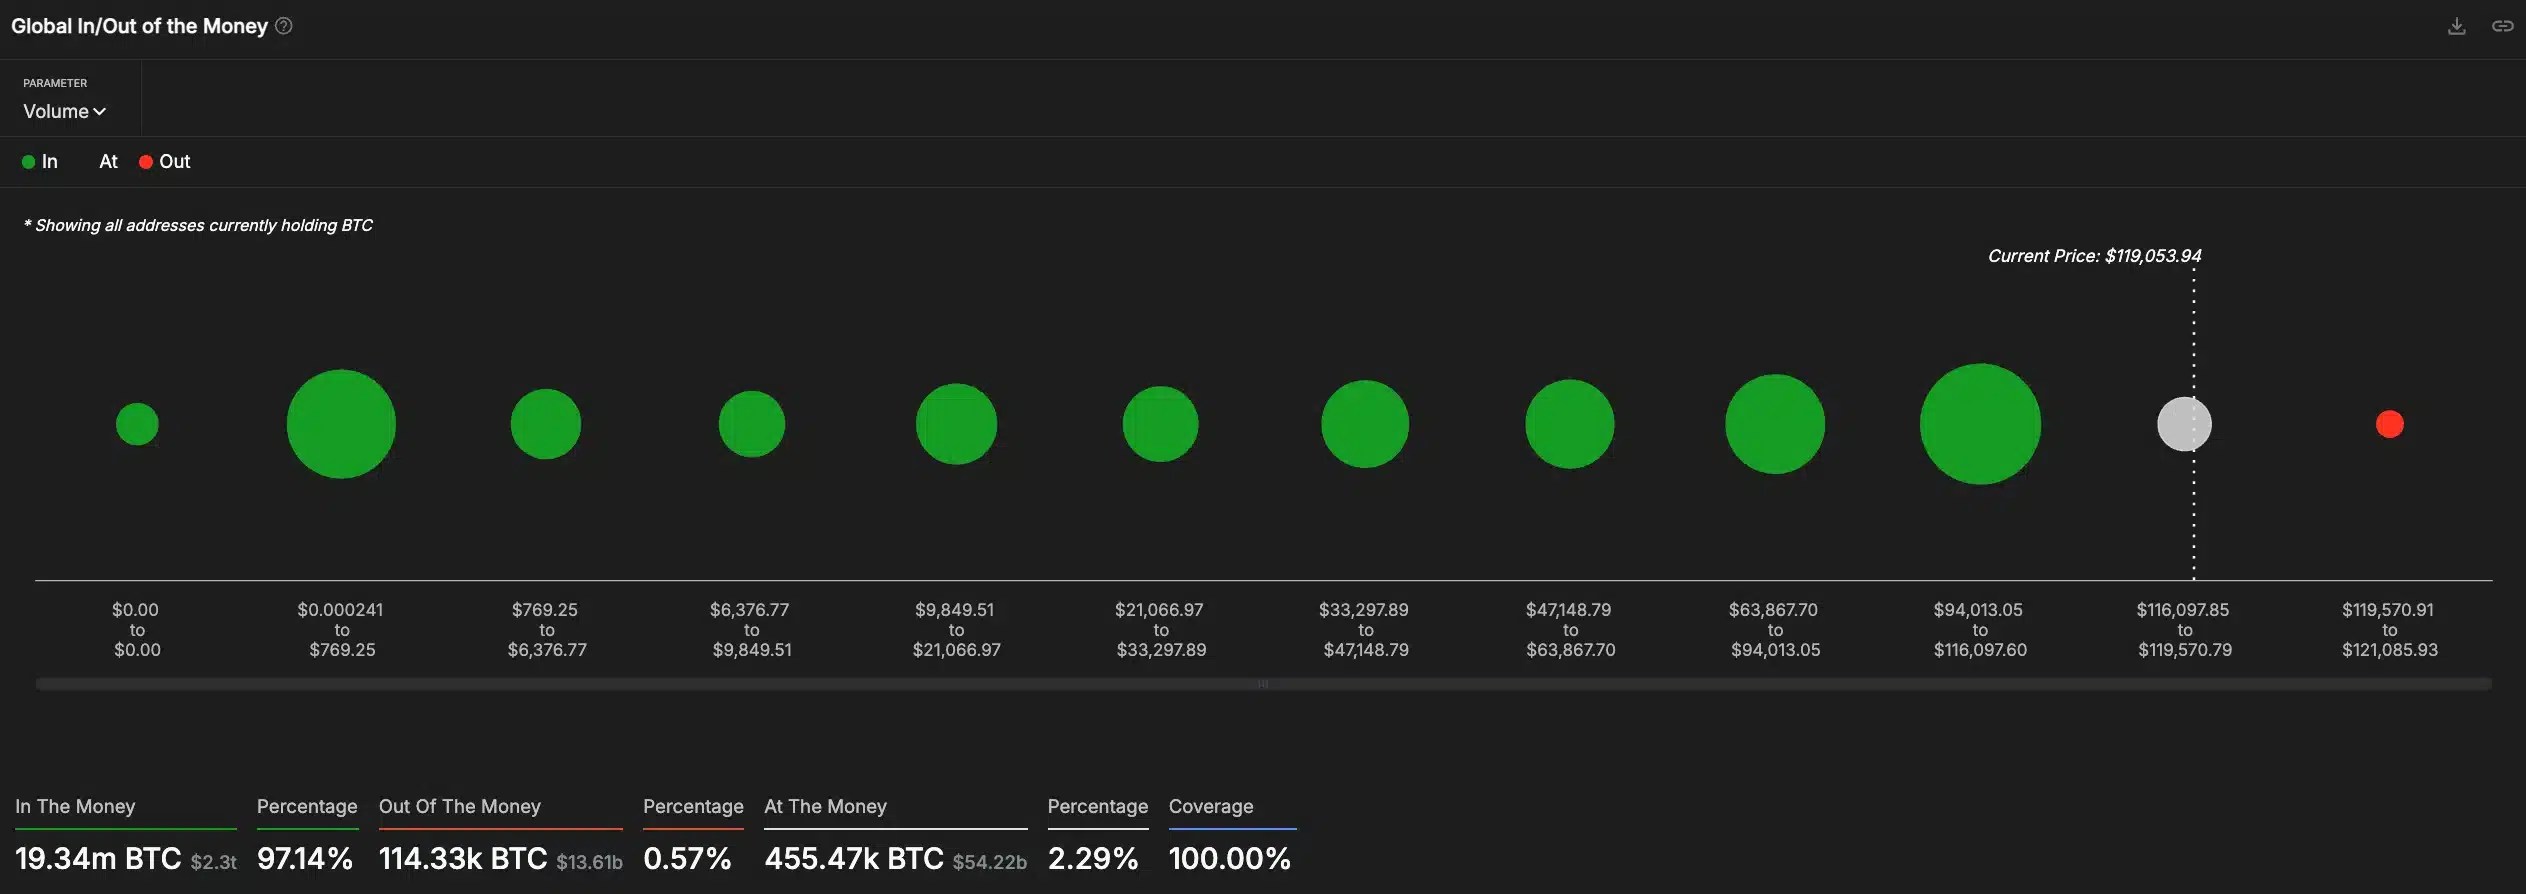This screenshot has width=2526, height=894.
Task: Click the Out Of The Money section header
Action: point(460,806)
